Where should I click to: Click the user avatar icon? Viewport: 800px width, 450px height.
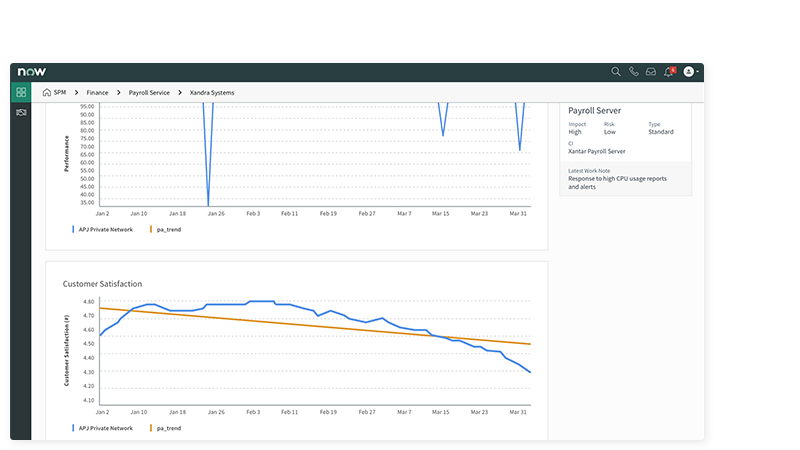click(x=688, y=72)
